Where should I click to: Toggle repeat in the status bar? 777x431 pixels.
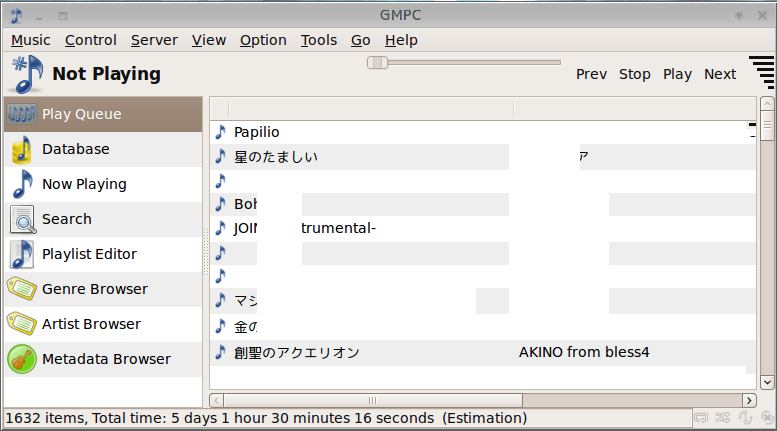coord(701,418)
